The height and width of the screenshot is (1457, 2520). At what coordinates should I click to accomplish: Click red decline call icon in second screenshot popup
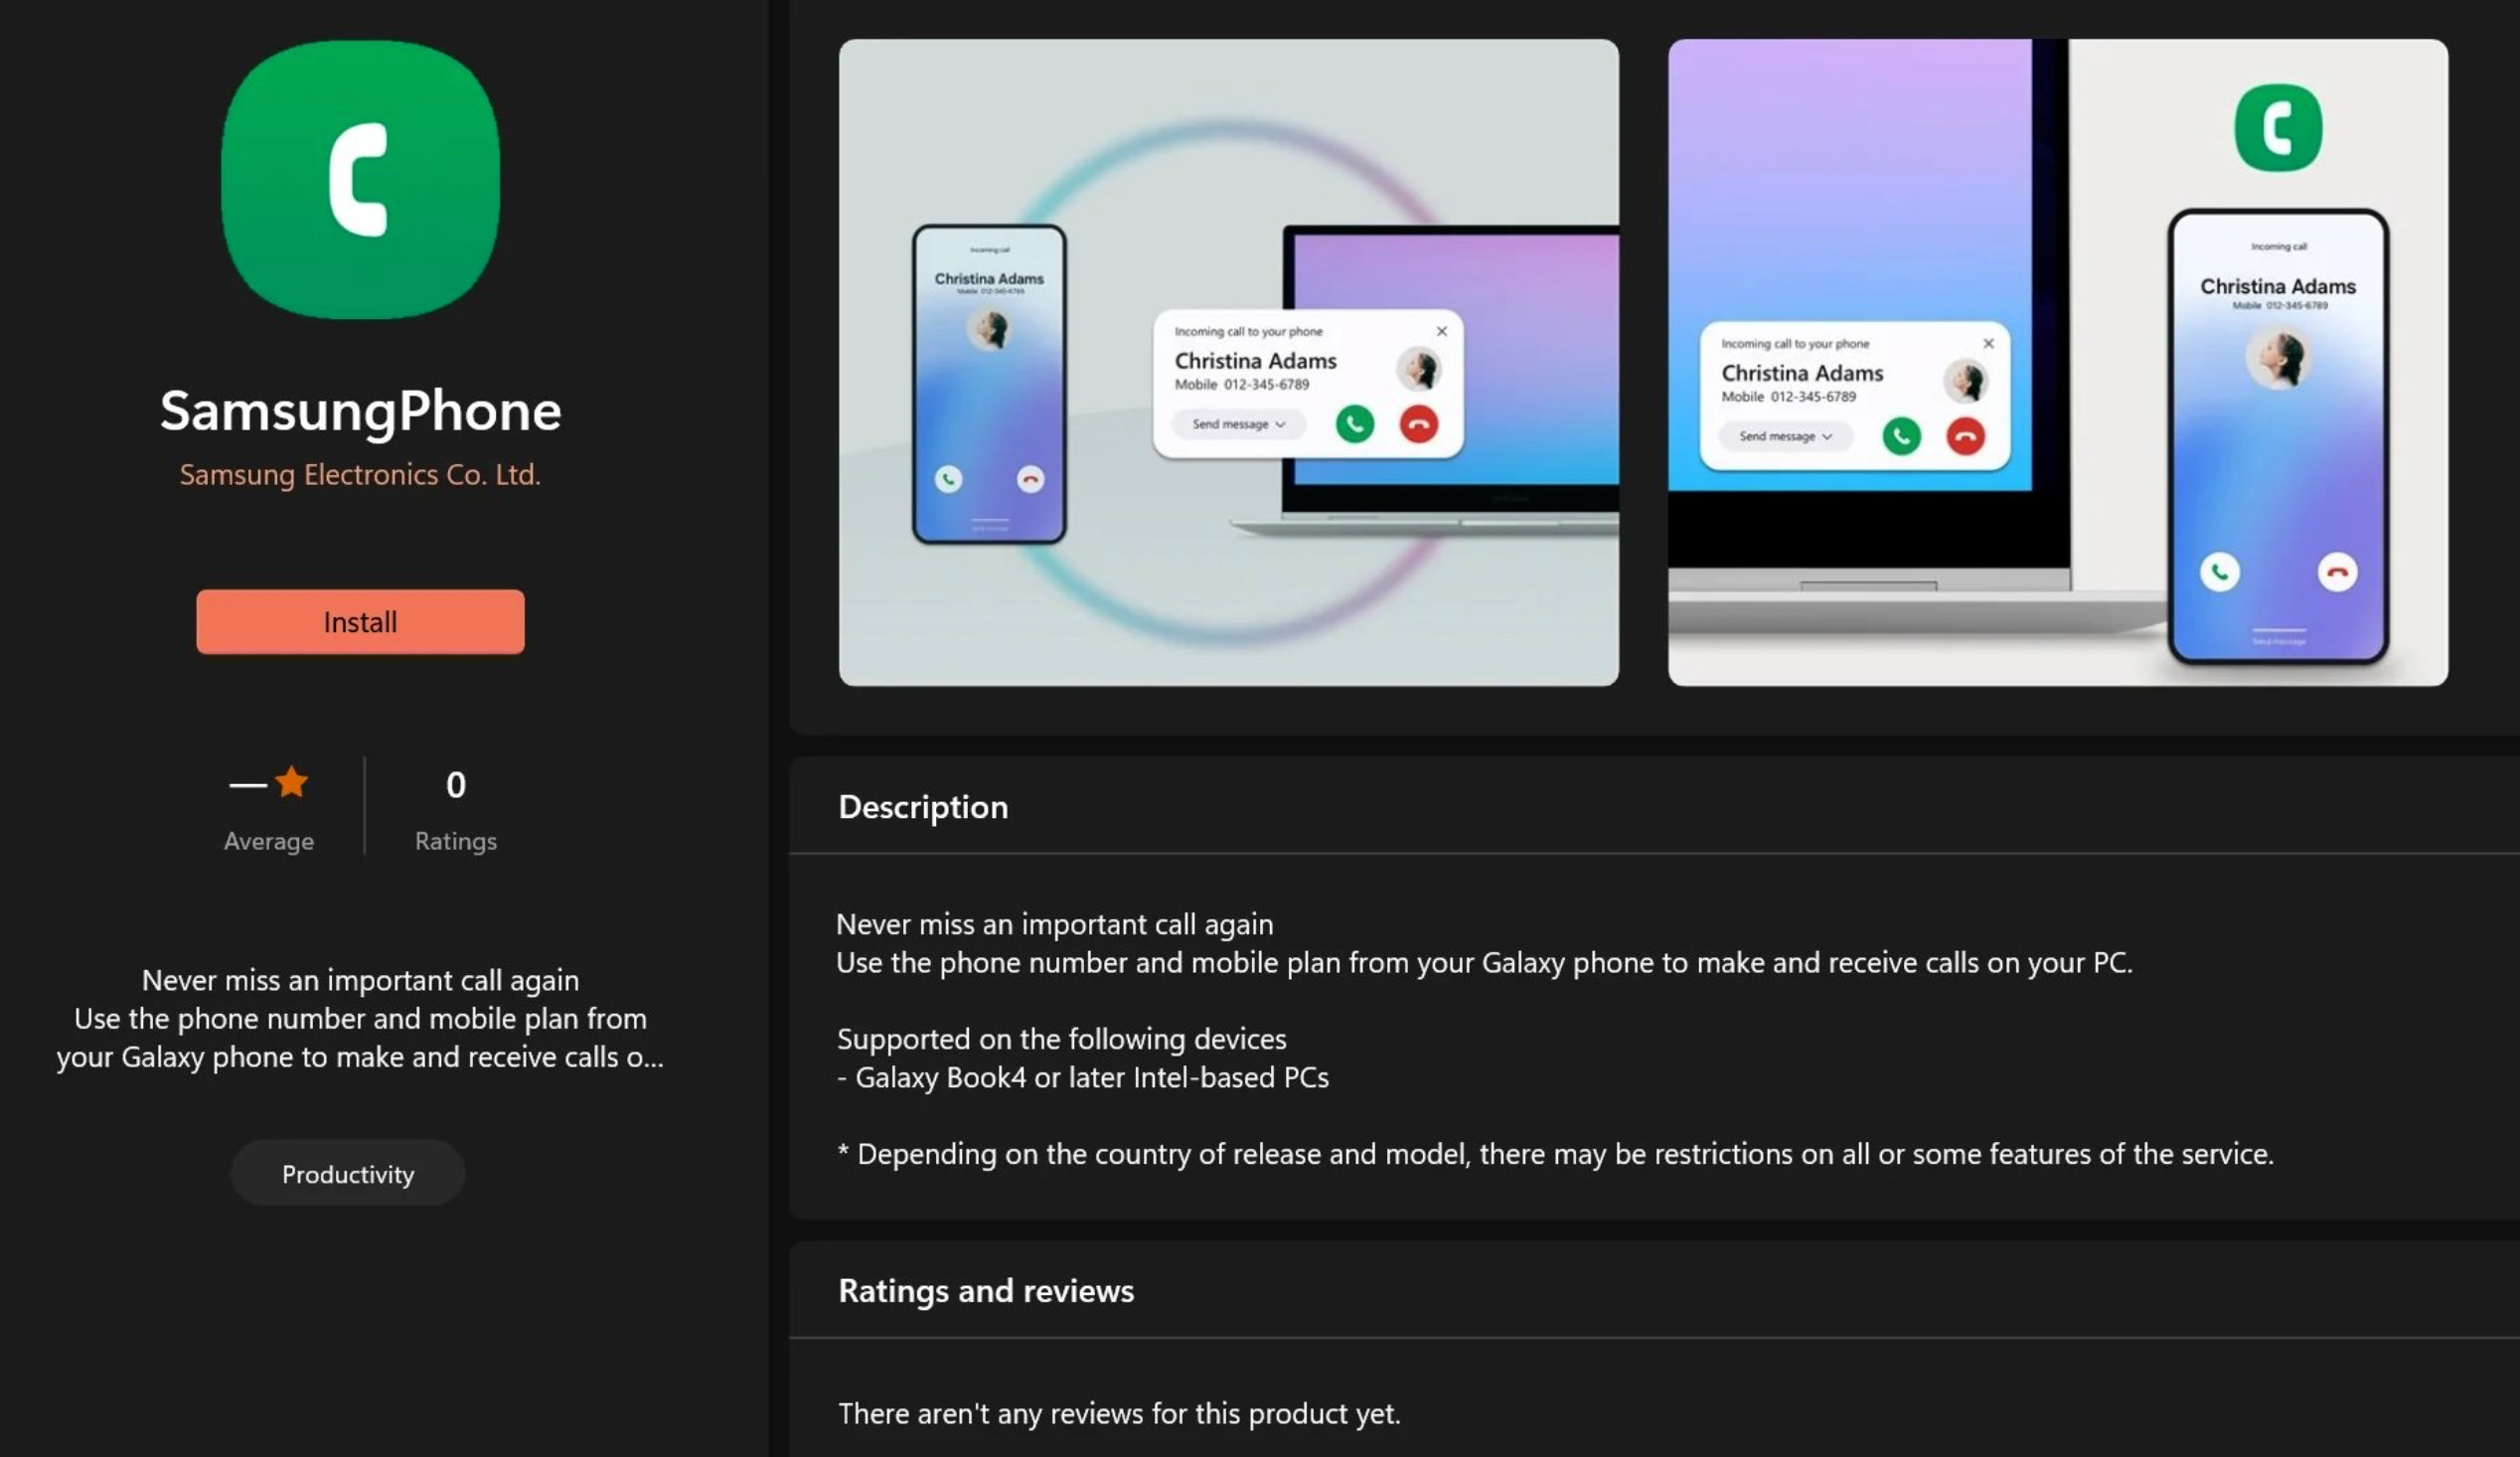click(x=1965, y=436)
